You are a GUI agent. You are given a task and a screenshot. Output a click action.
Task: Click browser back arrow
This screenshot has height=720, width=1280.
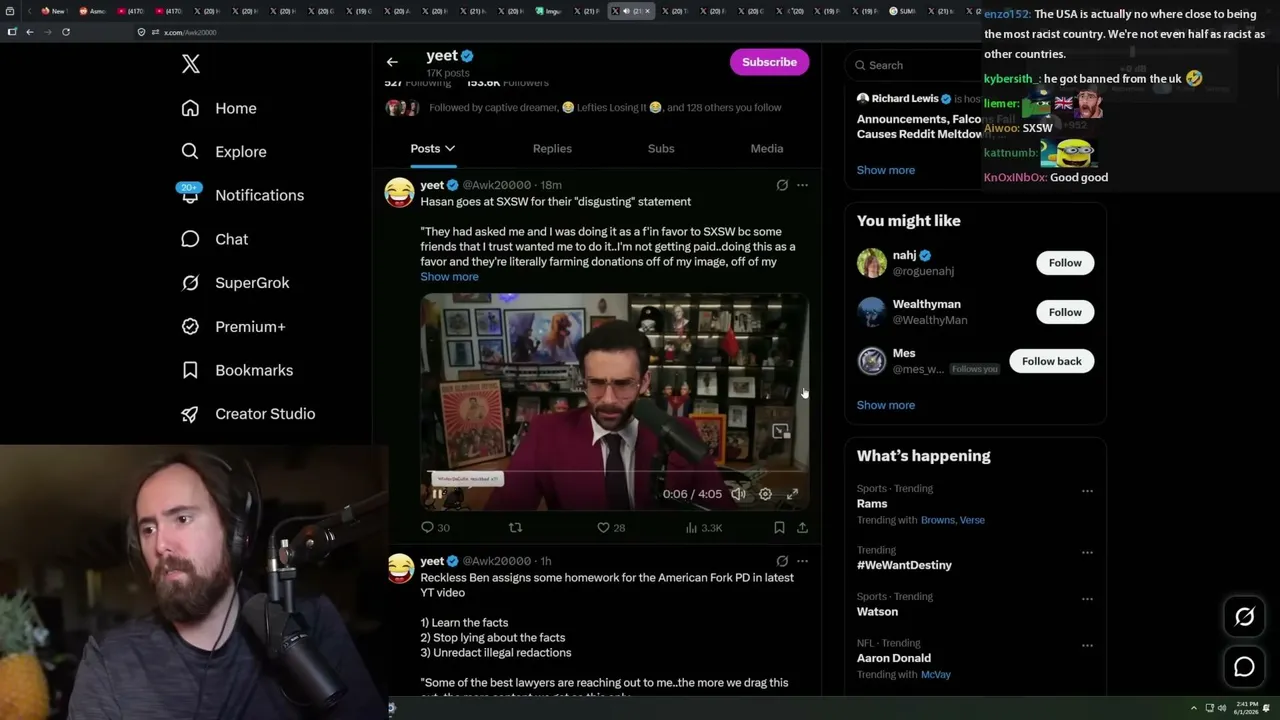29,32
